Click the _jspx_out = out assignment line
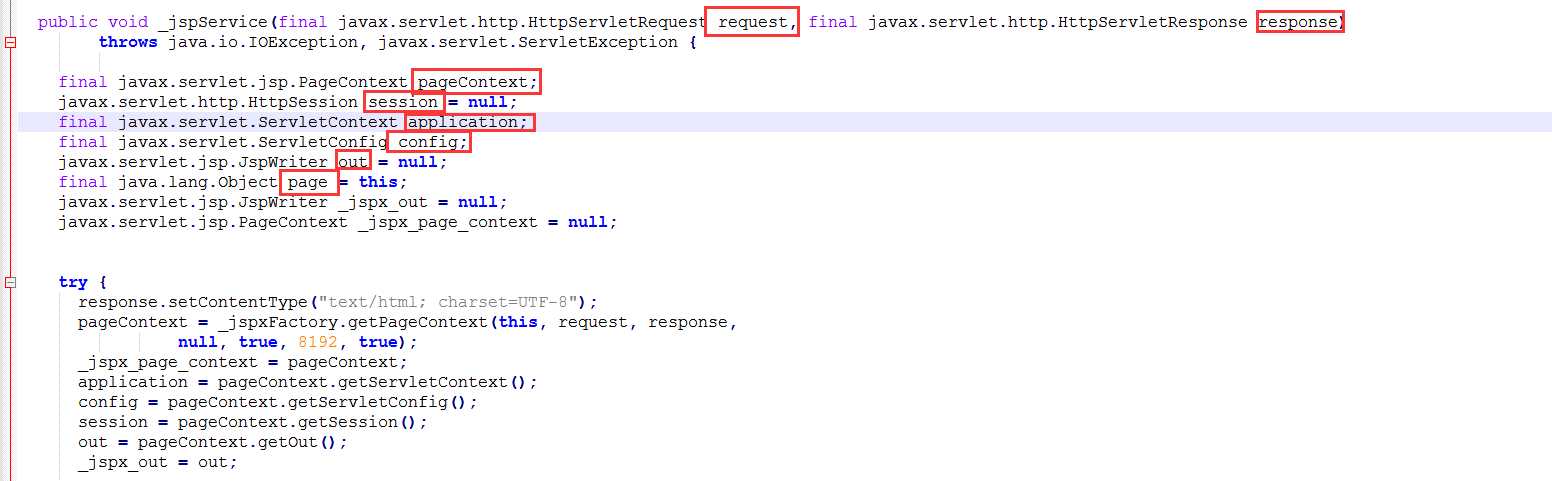Image resolution: width=1552 pixels, height=481 pixels. (x=158, y=462)
